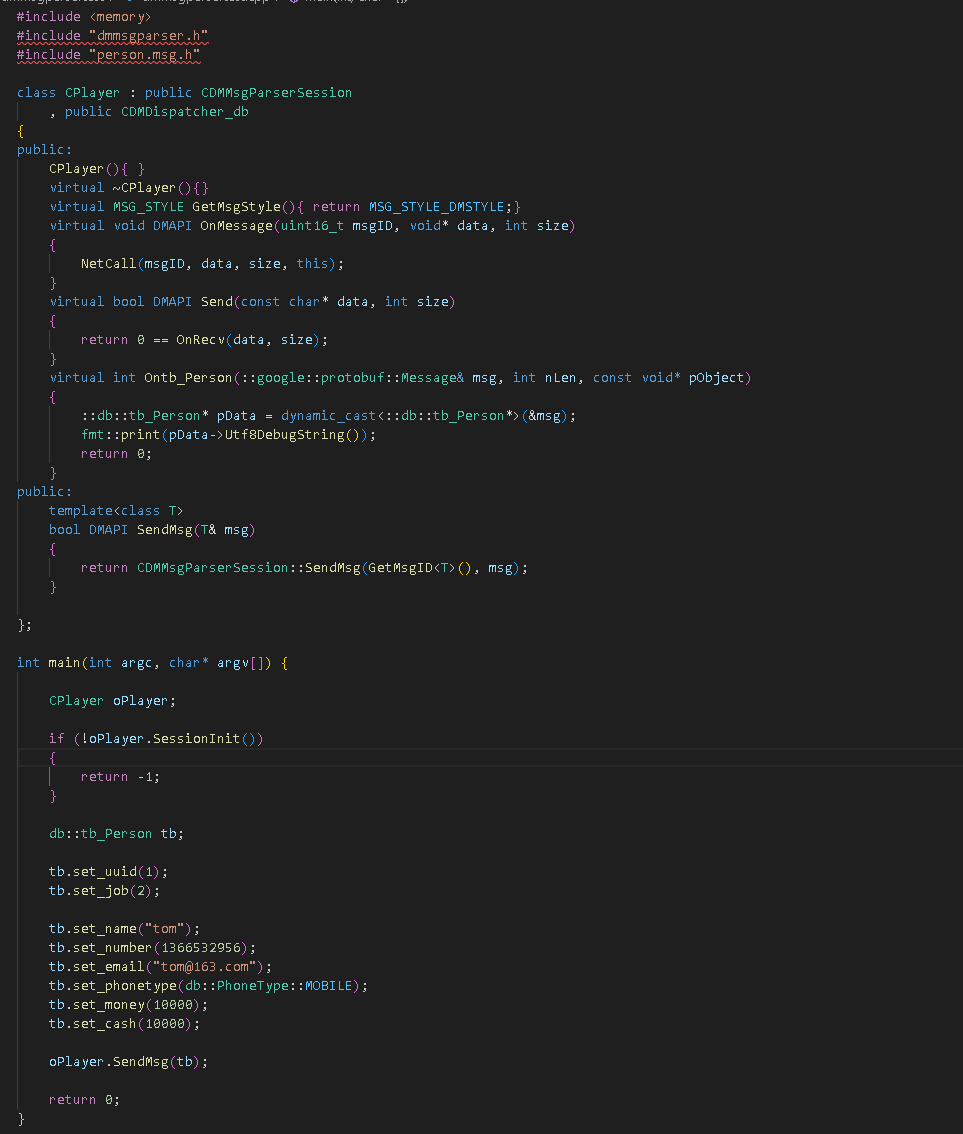Click the OnMessage function name
Image resolution: width=963 pixels, height=1134 pixels.
(x=236, y=226)
